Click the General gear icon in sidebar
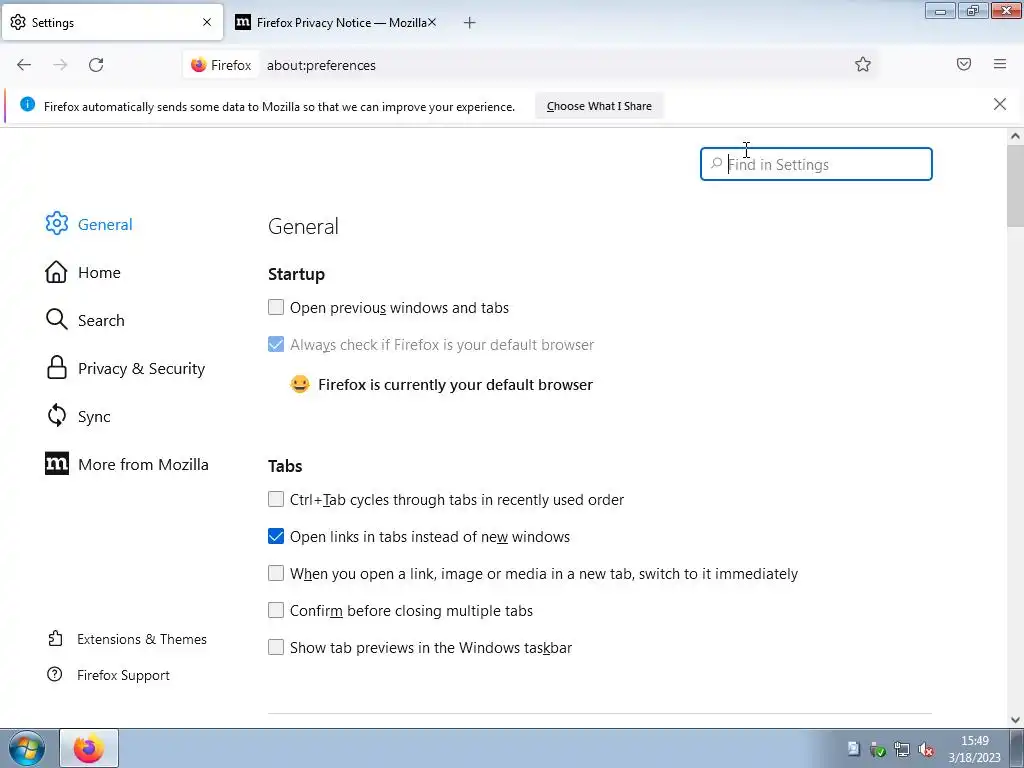The image size is (1024, 768). (x=57, y=223)
